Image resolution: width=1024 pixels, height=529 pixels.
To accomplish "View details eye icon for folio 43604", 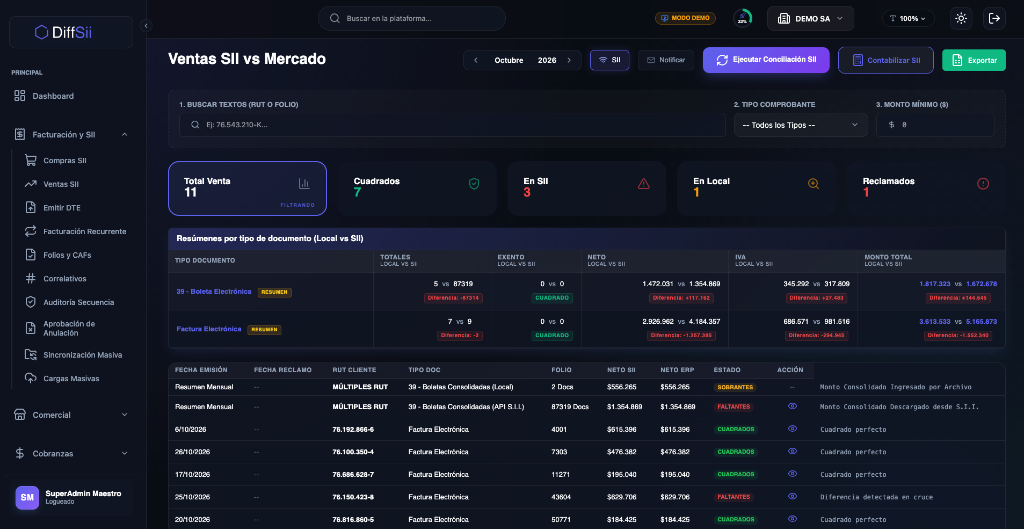I will click(x=792, y=496).
